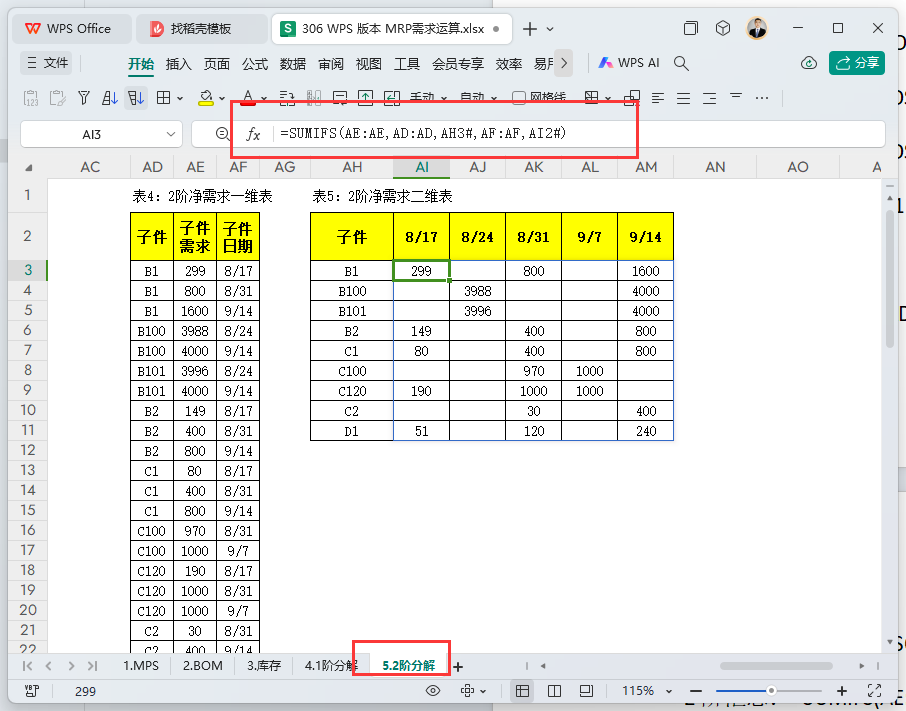Open the filter funnel tool
This screenshot has height=711, width=906.
(84, 98)
